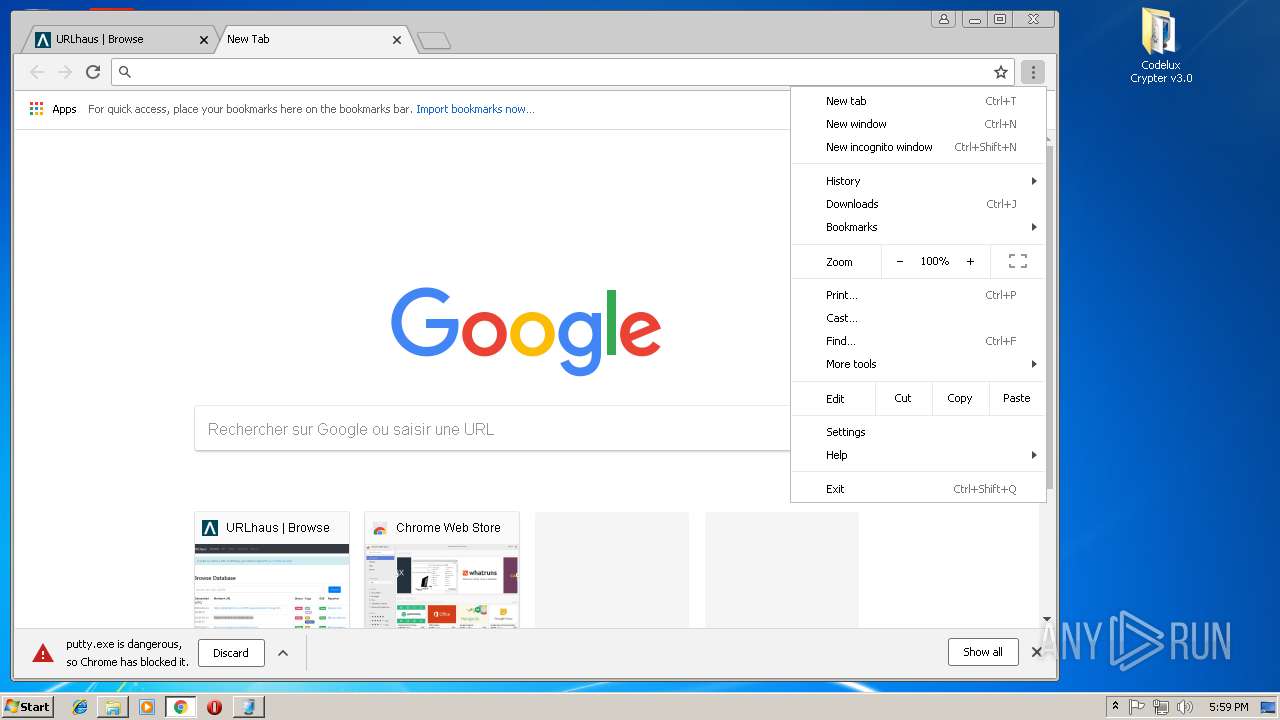Expand the More tools submenu
The height and width of the screenshot is (720, 1280).
918,364
